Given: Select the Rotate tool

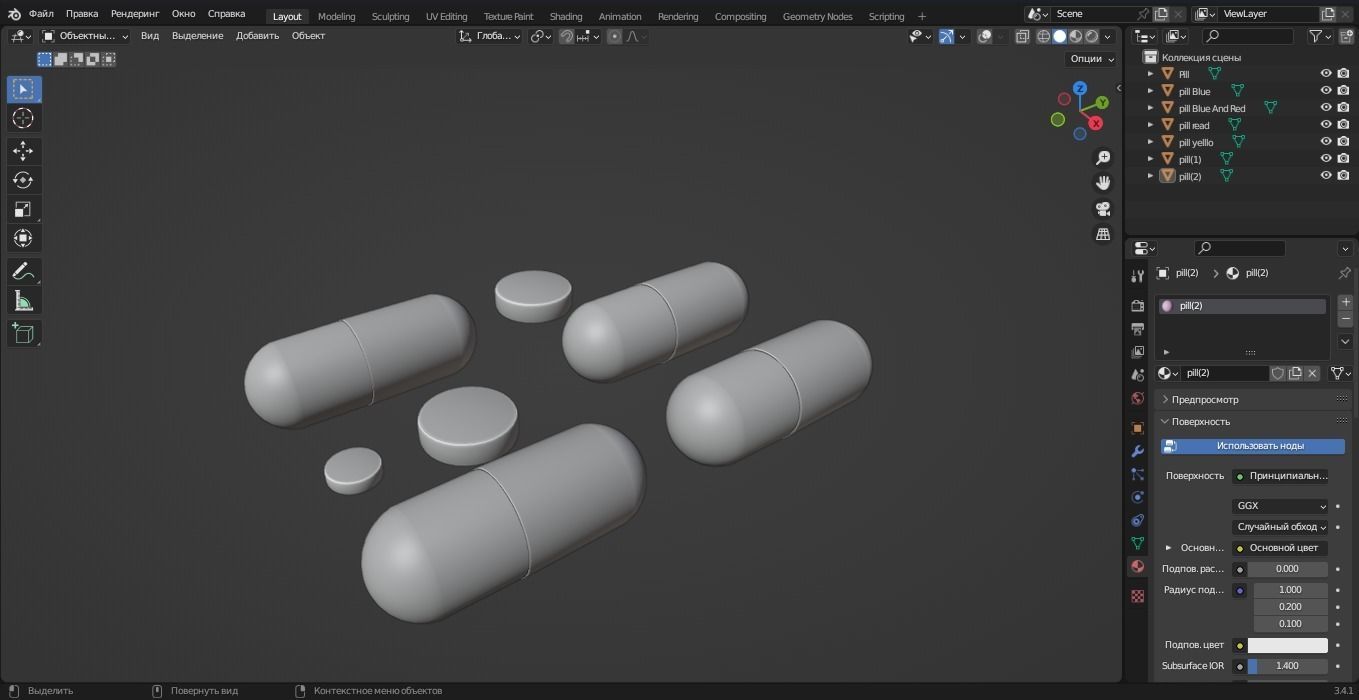Looking at the screenshot, I should 24,180.
